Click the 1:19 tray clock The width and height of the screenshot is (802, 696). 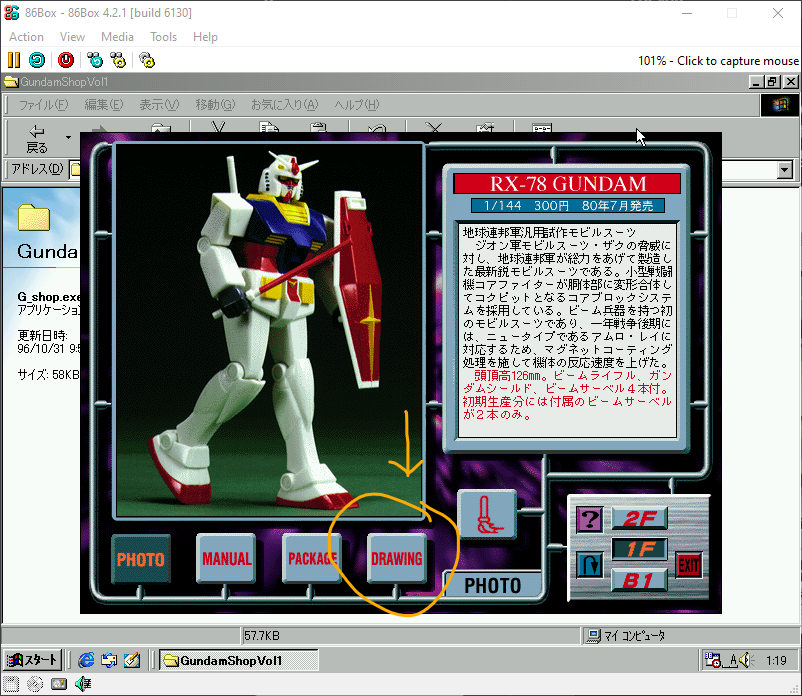pyautogui.click(x=776, y=660)
